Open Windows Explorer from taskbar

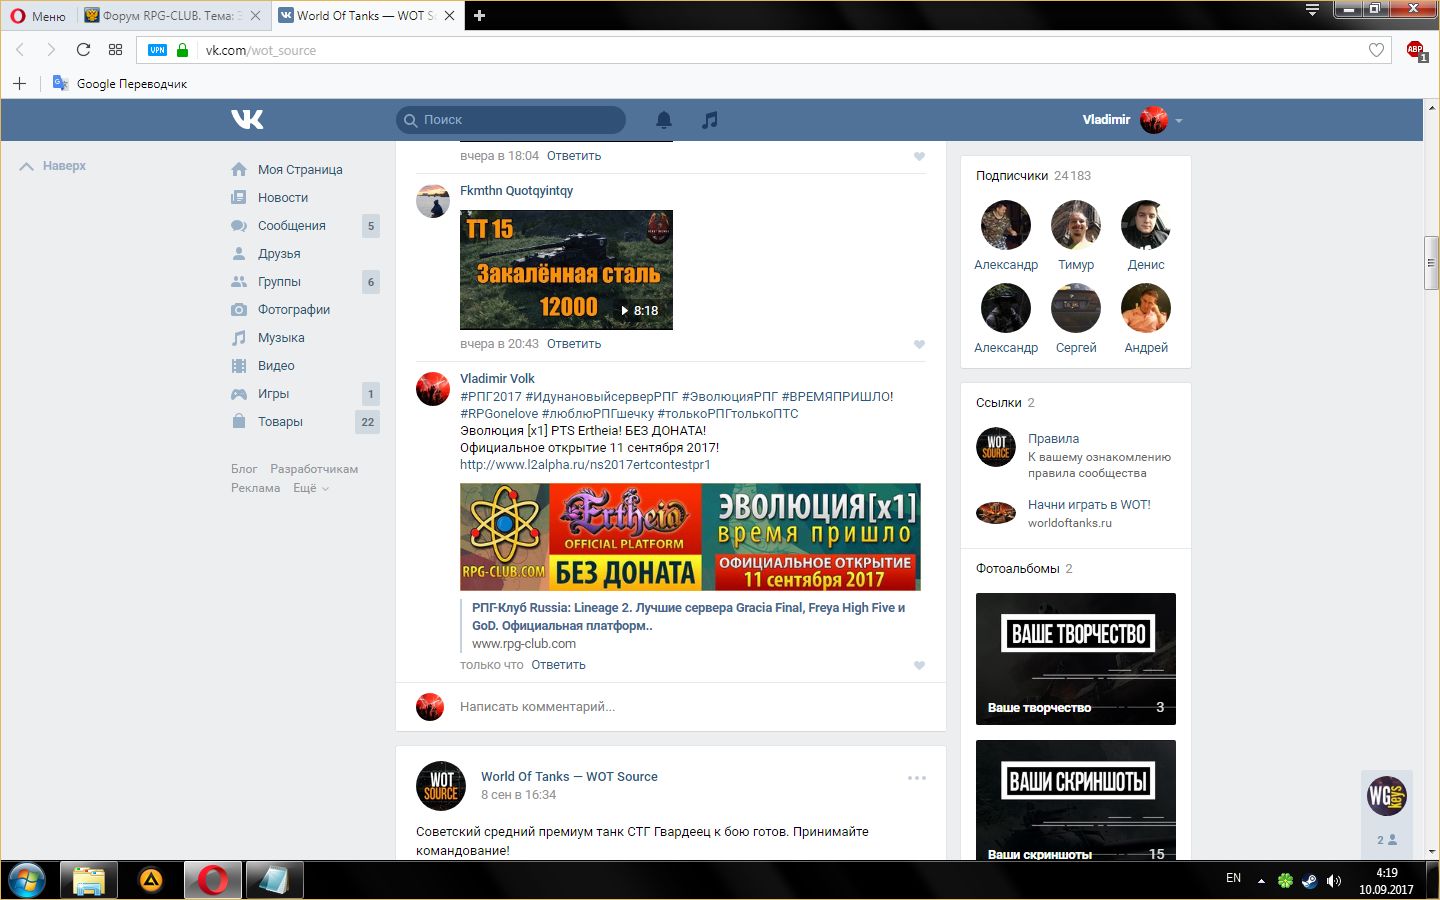(x=89, y=881)
